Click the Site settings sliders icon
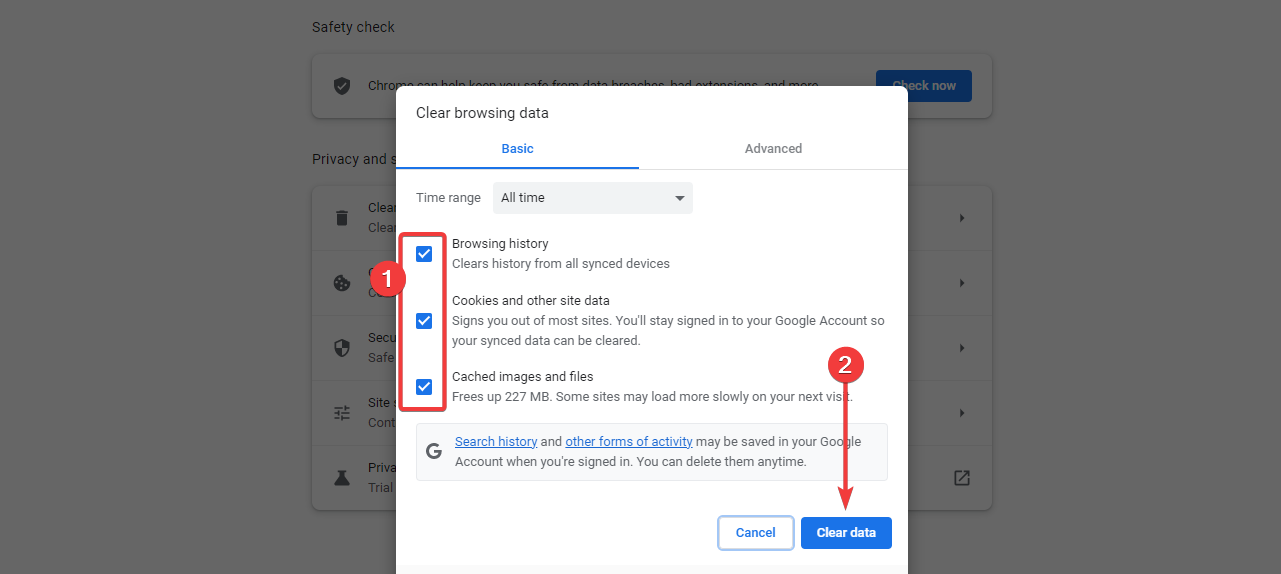 click(x=342, y=413)
